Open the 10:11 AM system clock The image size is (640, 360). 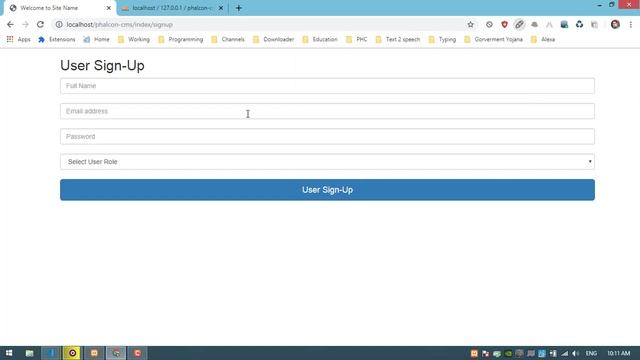coord(618,353)
